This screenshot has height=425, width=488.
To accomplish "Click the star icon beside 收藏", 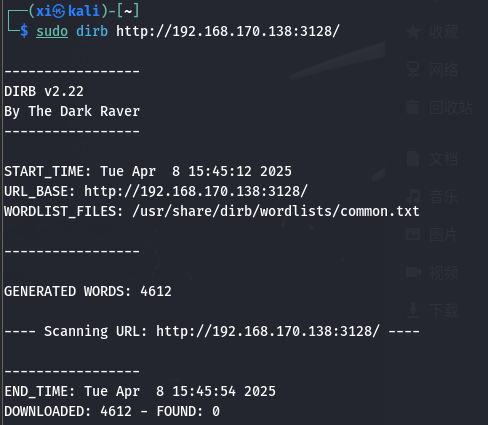I will coord(413,32).
